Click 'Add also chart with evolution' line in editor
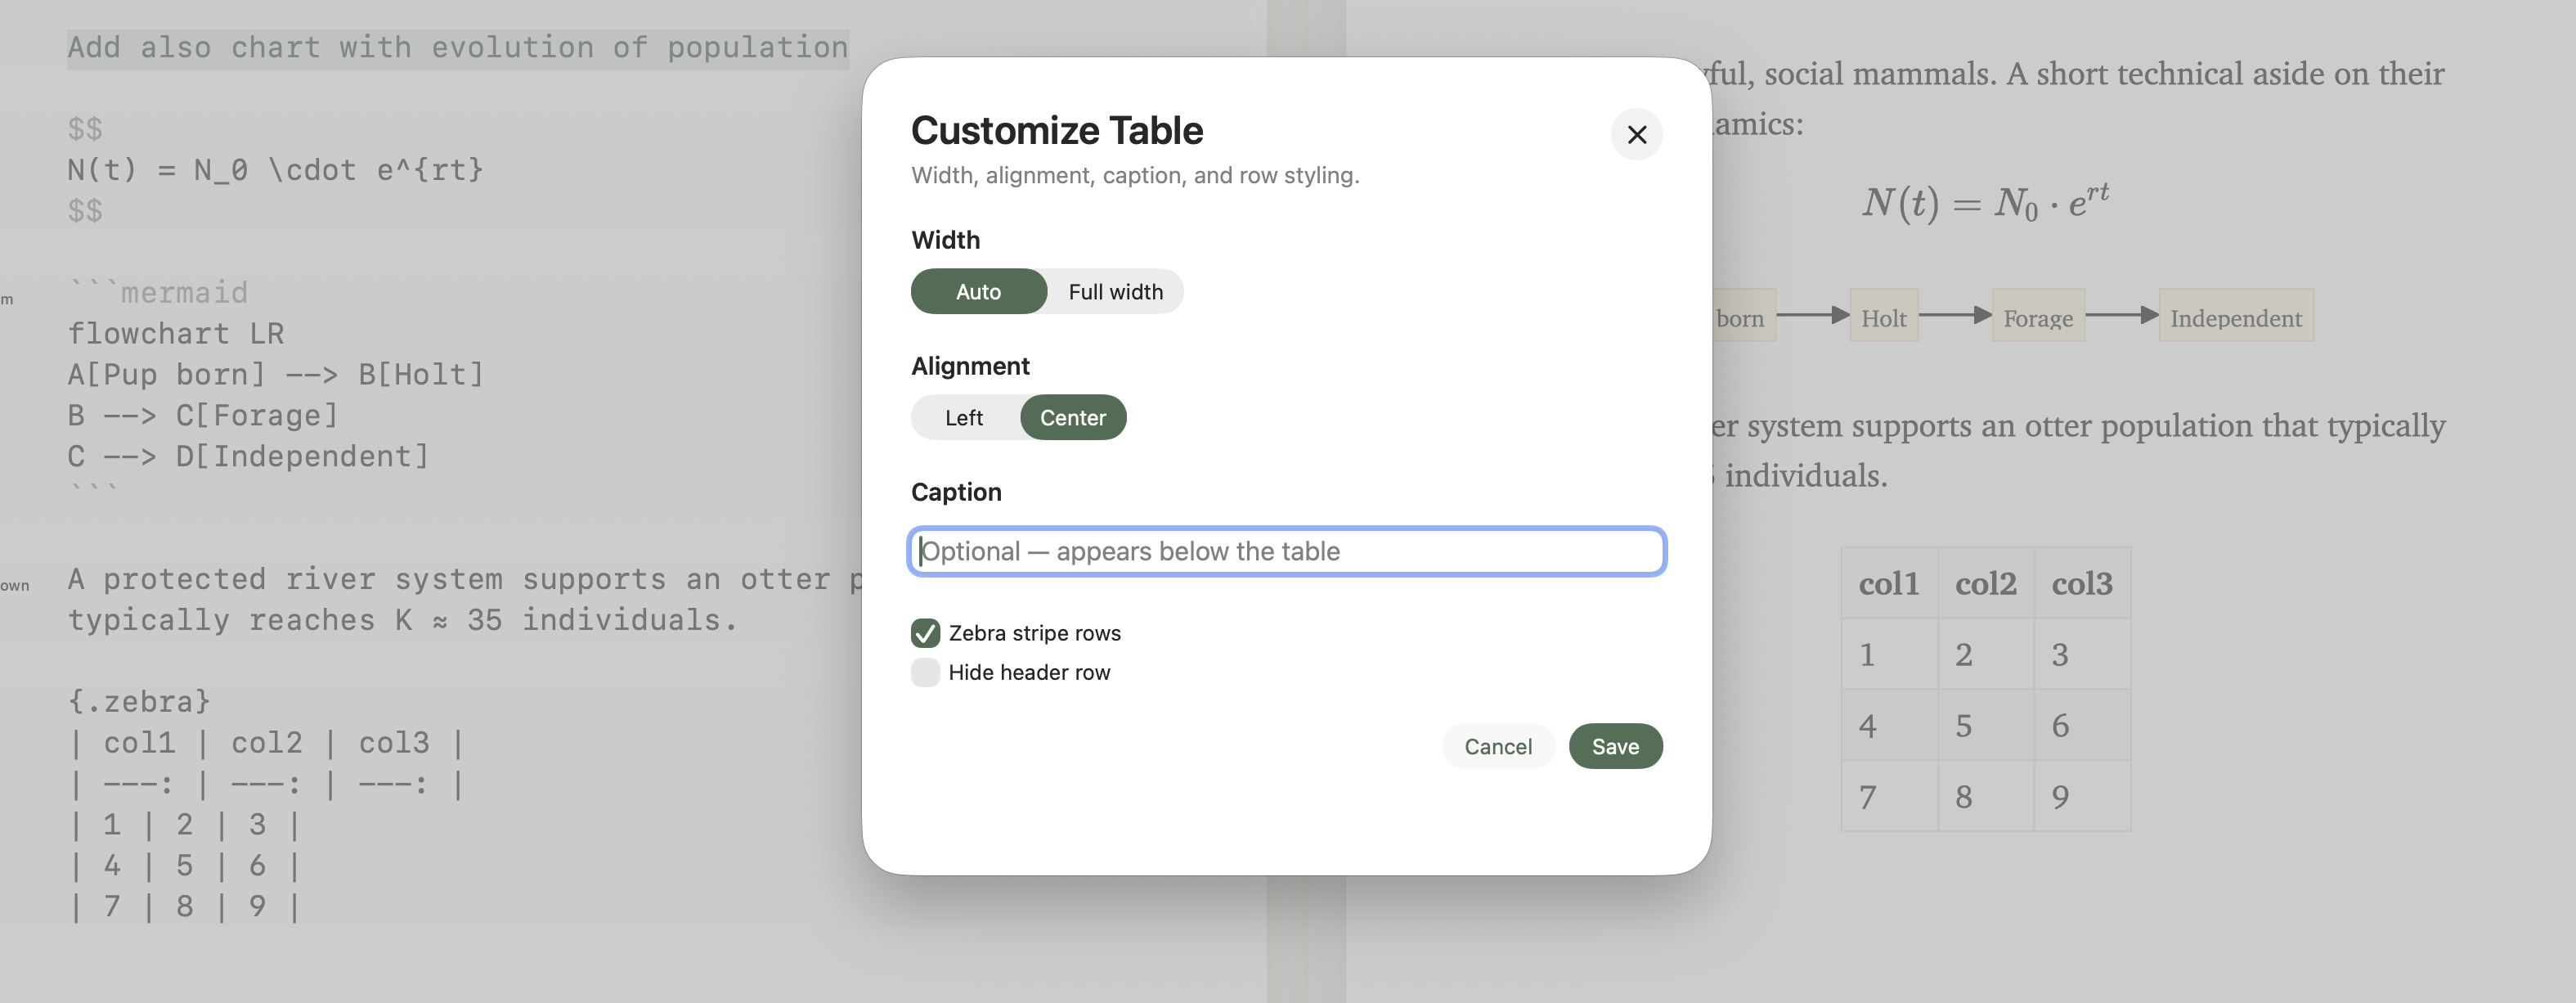The image size is (2576, 1003). pyautogui.click(x=458, y=48)
